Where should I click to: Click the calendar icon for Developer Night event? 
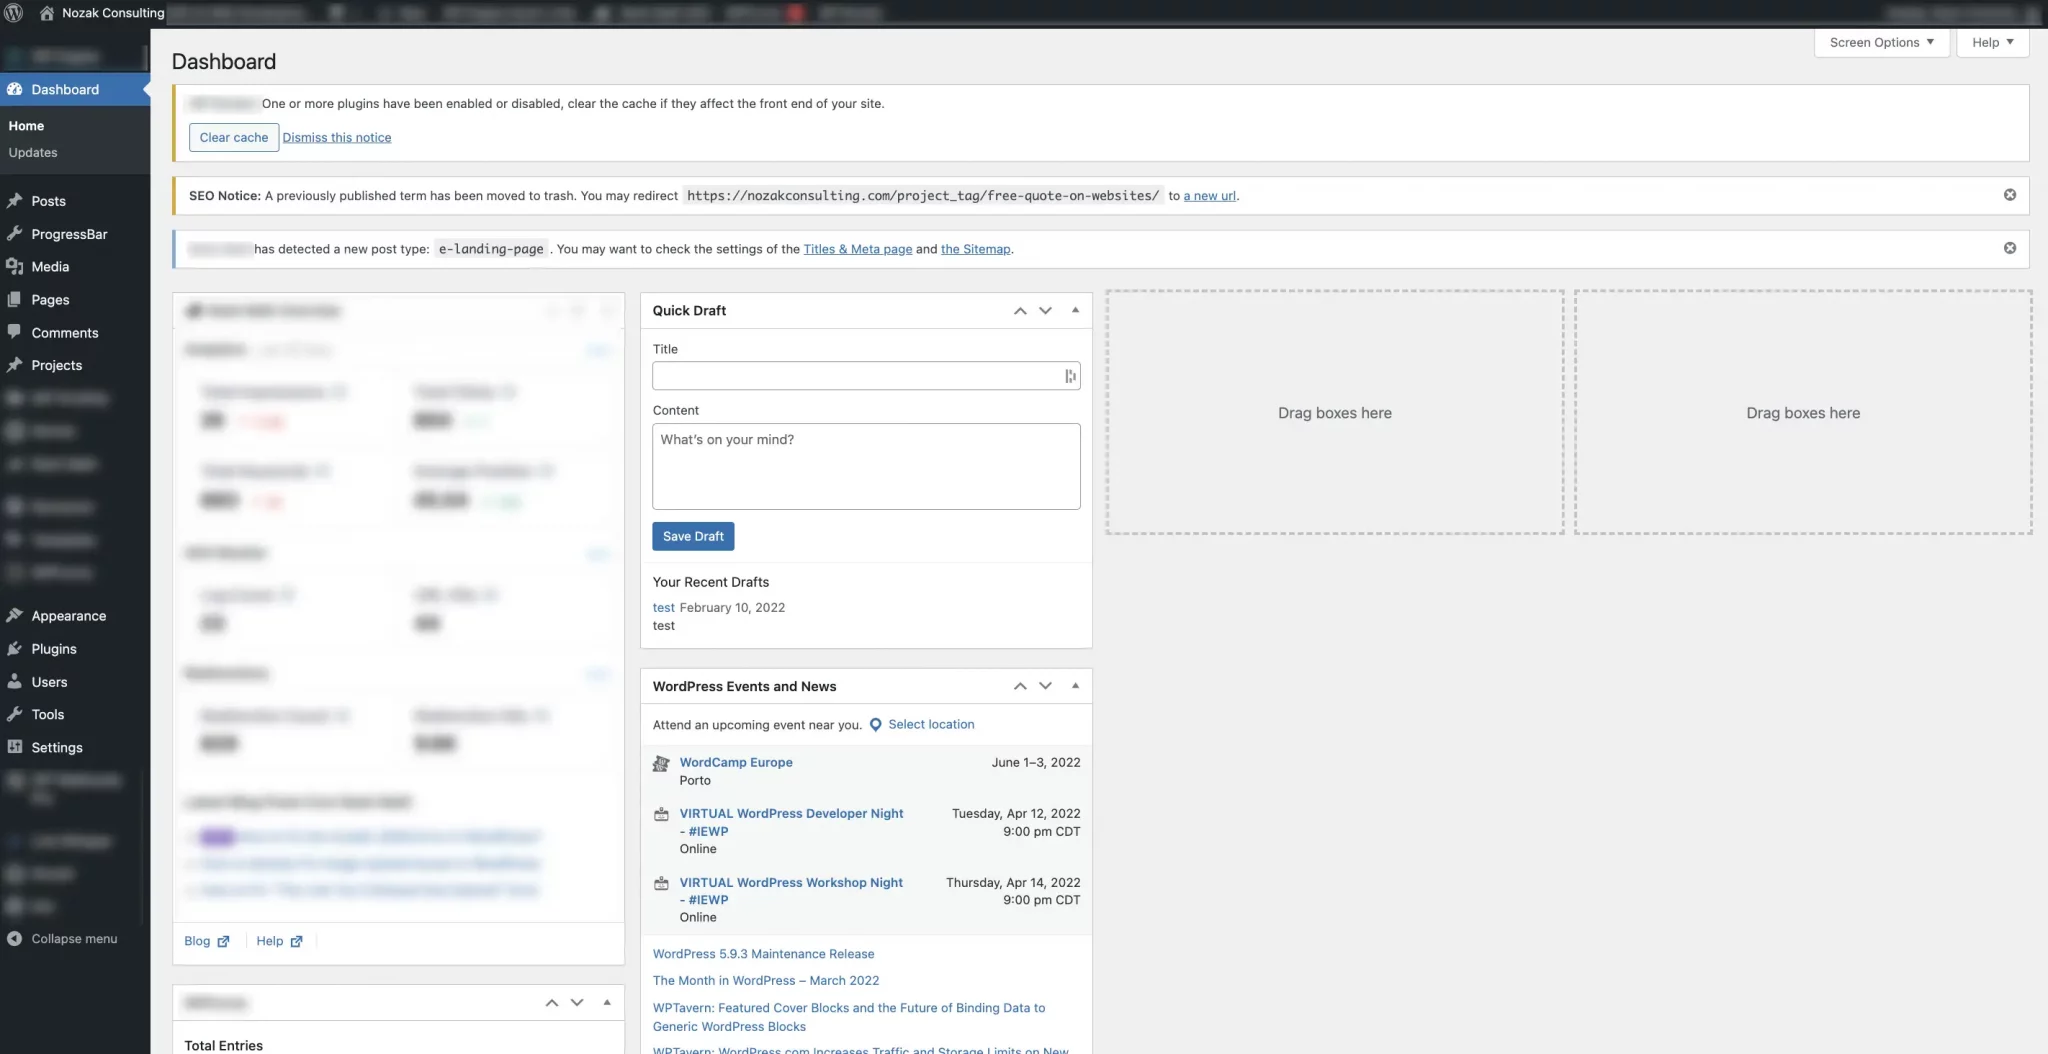click(x=661, y=814)
